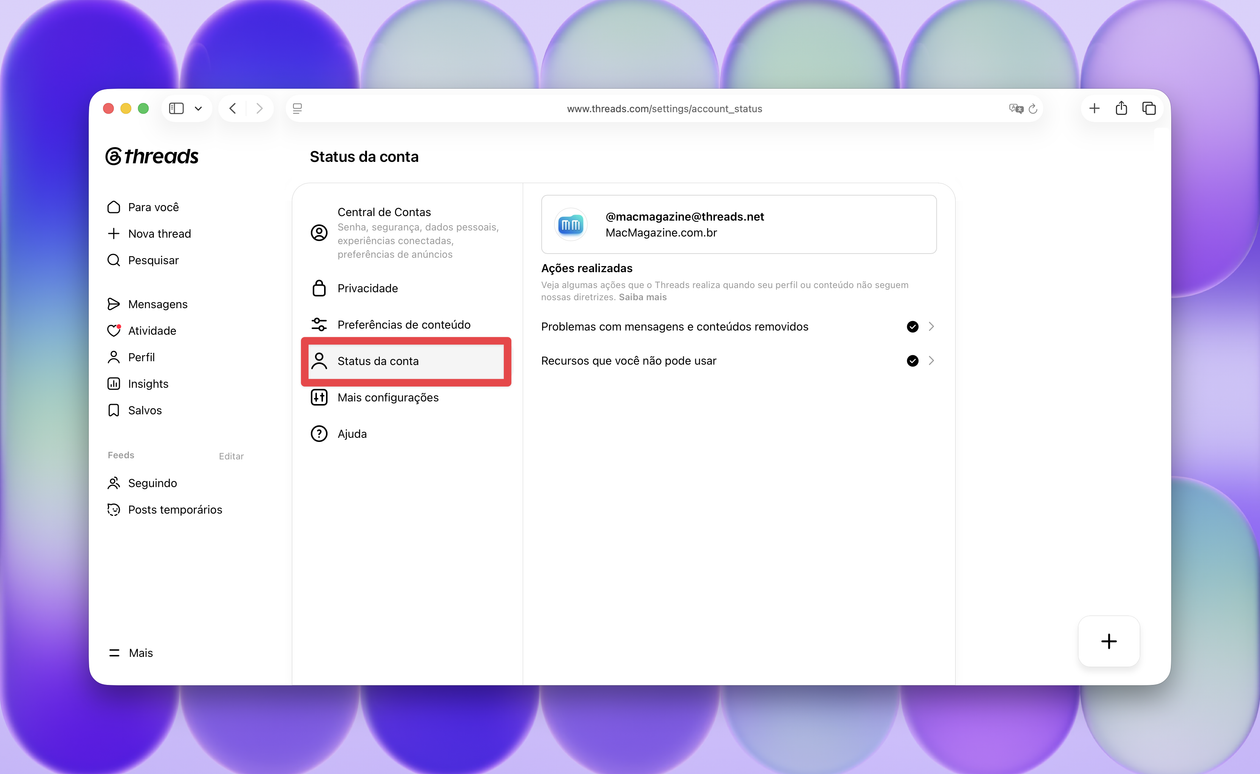The height and width of the screenshot is (774, 1260).
Task: Open Mais configurações settings
Action: (406, 398)
